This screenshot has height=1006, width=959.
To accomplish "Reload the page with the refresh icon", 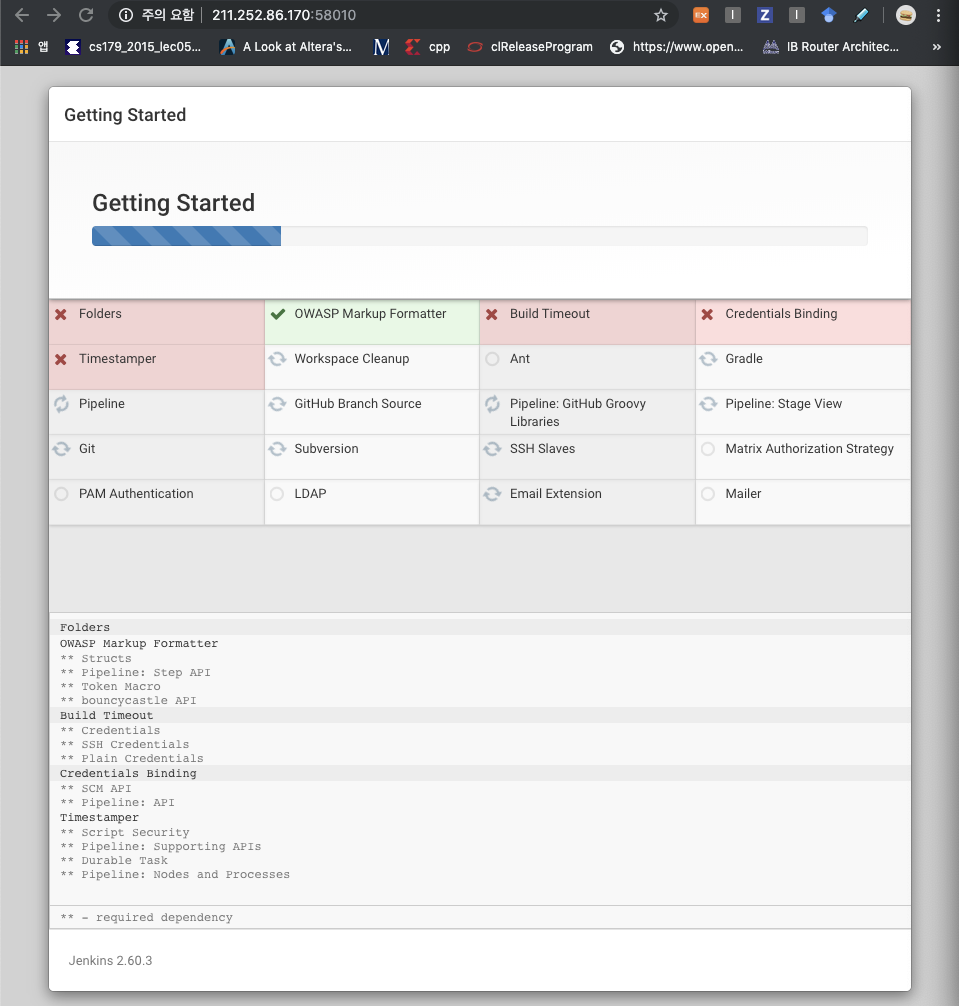I will pos(86,15).
